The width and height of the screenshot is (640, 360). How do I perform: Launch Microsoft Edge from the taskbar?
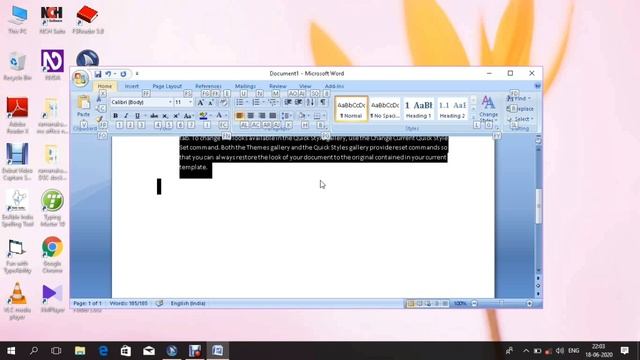(103, 351)
